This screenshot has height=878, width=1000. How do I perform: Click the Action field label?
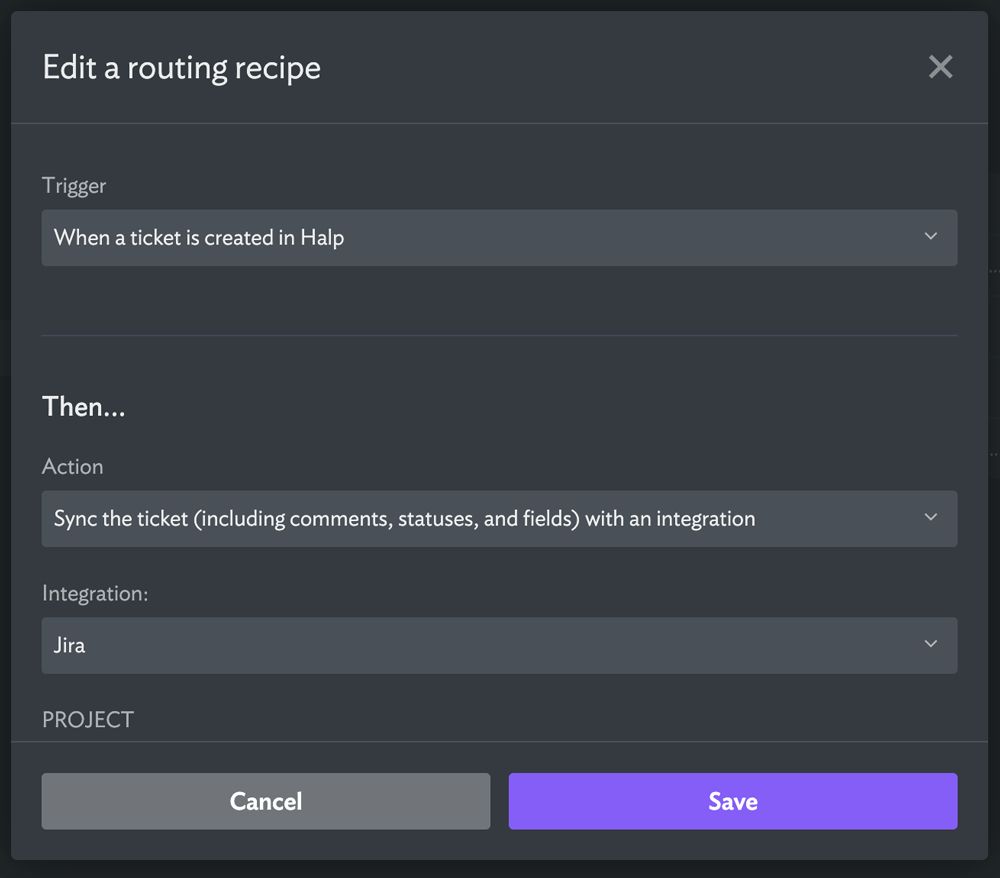click(73, 467)
